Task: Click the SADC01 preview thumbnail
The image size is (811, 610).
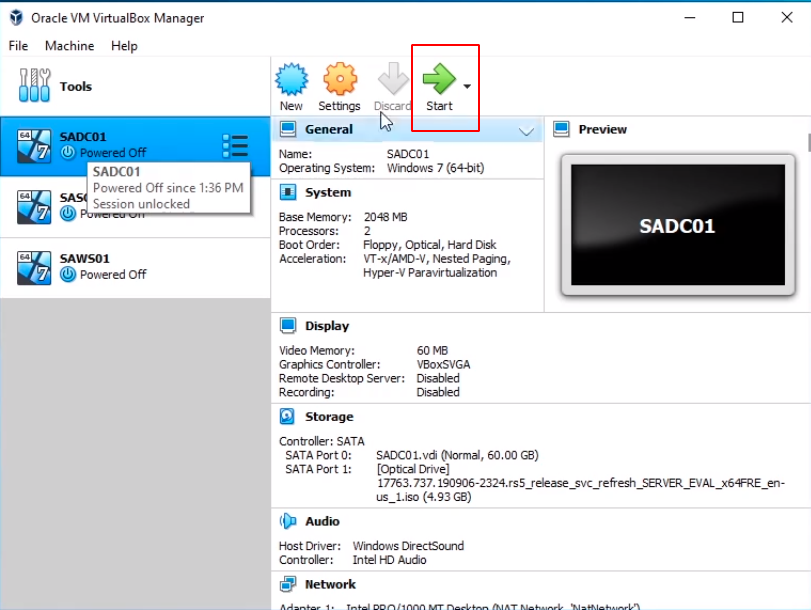Action: point(676,226)
